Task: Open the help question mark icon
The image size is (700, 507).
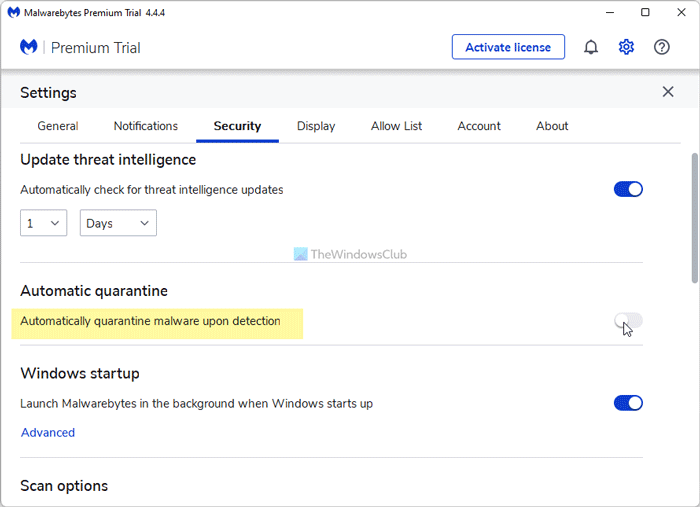Action: [x=662, y=47]
